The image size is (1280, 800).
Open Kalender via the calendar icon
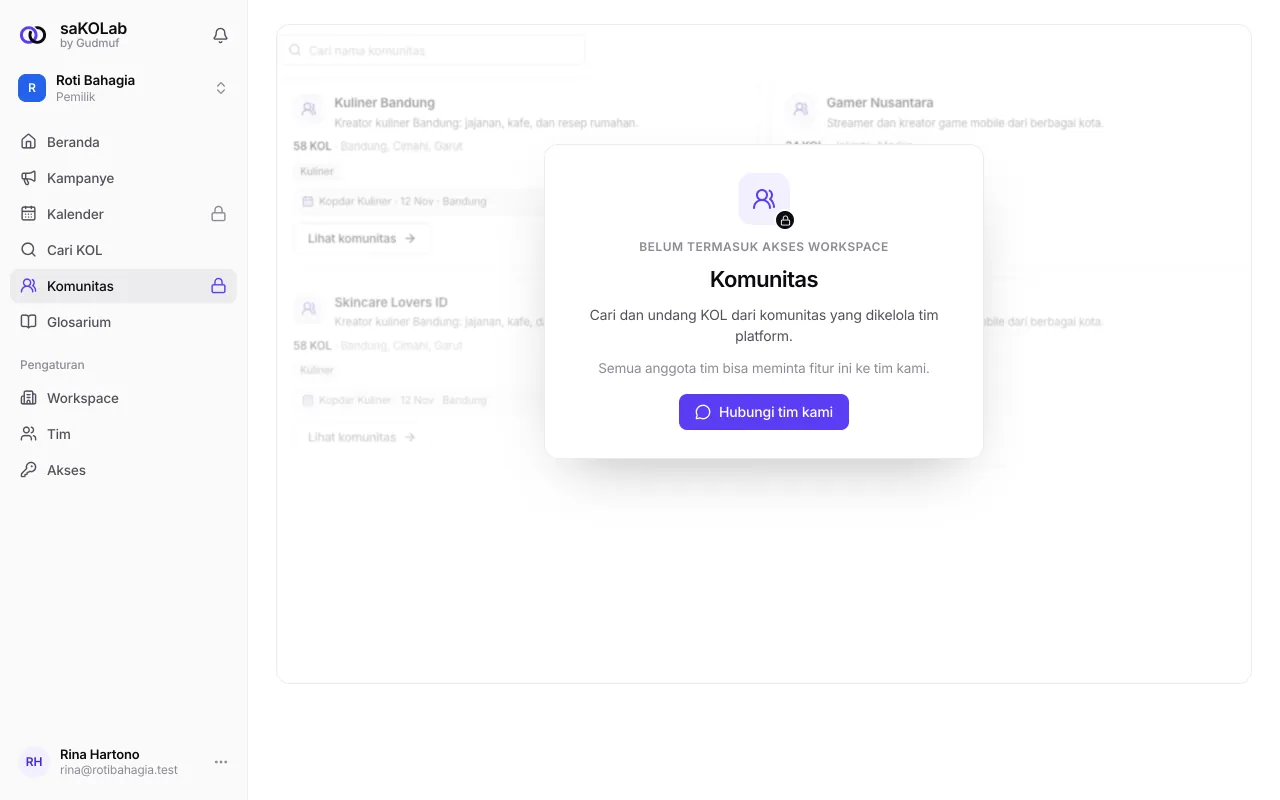29,214
